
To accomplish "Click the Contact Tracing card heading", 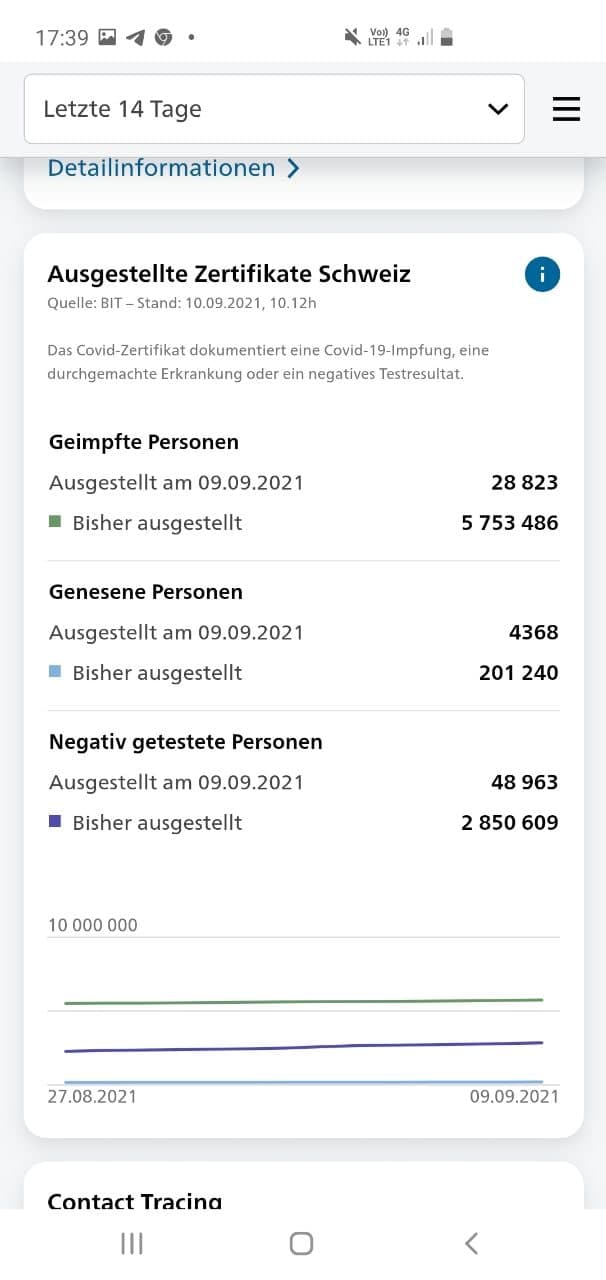I will [134, 1201].
